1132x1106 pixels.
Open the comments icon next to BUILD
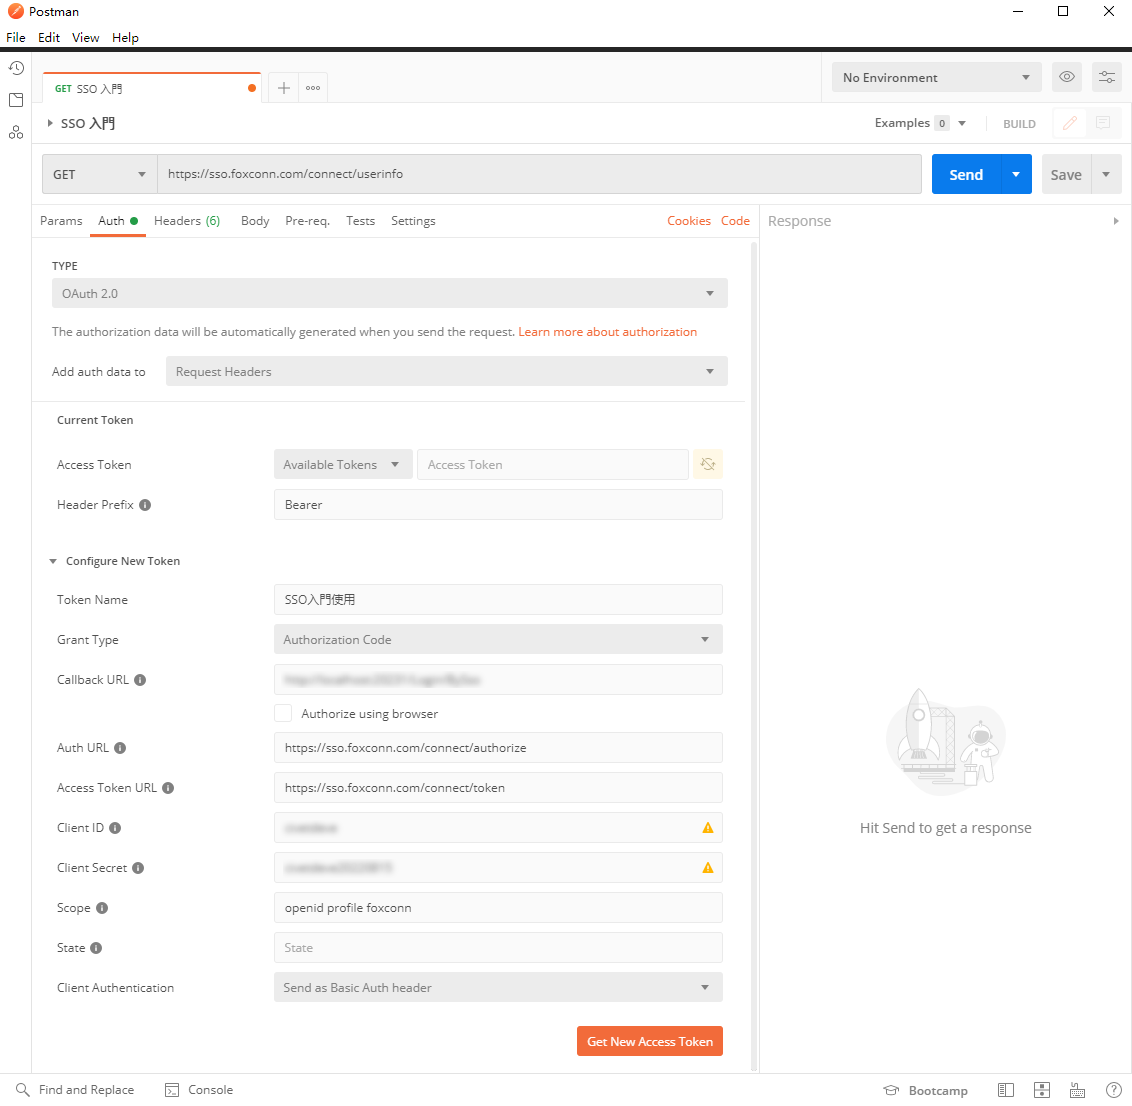[x=1102, y=123]
